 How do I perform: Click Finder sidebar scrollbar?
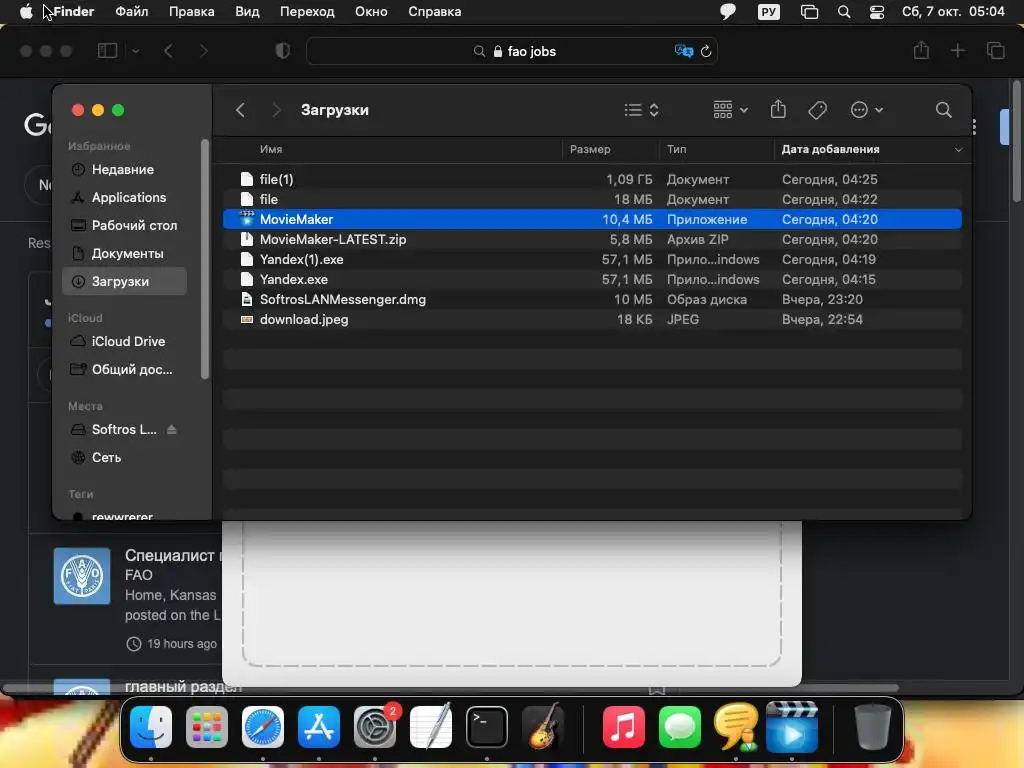[204, 258]
